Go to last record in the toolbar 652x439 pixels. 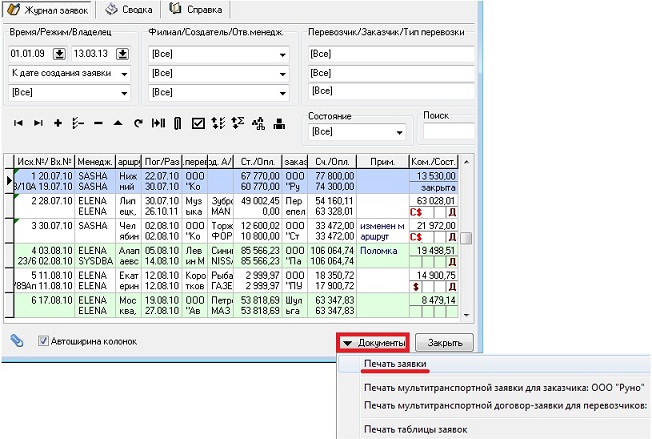point(38,123)
